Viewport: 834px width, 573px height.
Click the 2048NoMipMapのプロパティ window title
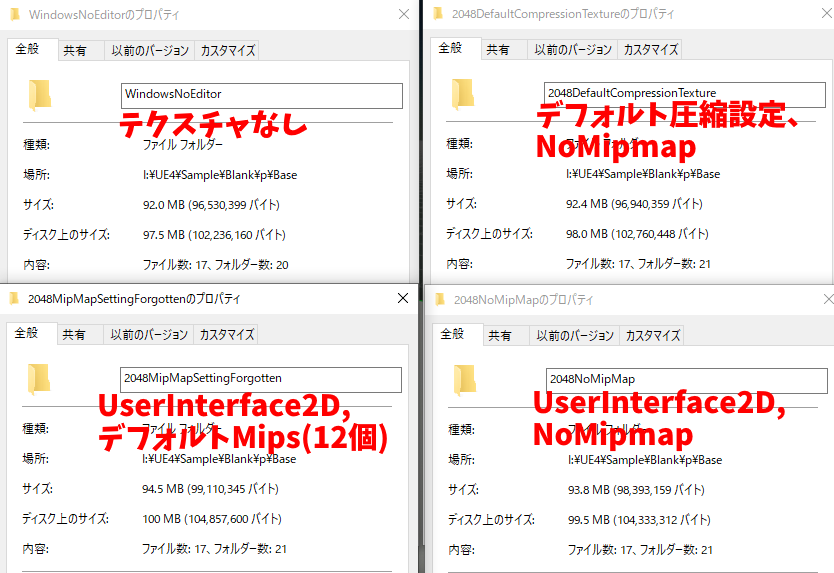[x=523, y=300]
